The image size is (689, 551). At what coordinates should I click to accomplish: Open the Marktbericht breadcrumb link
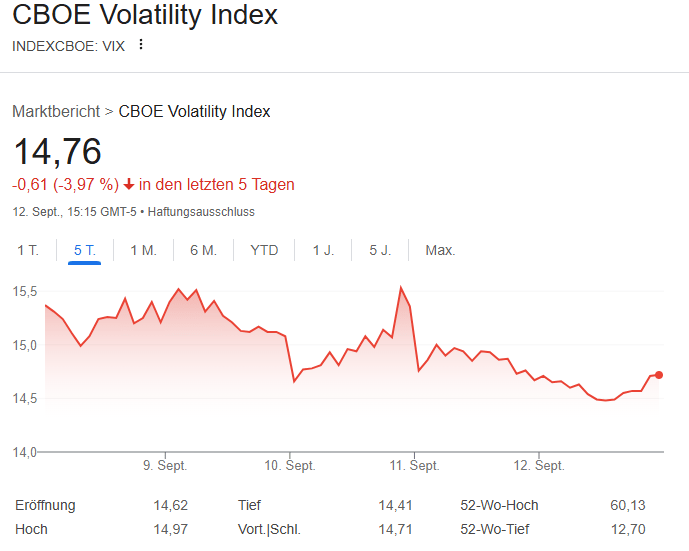point(56,111)
